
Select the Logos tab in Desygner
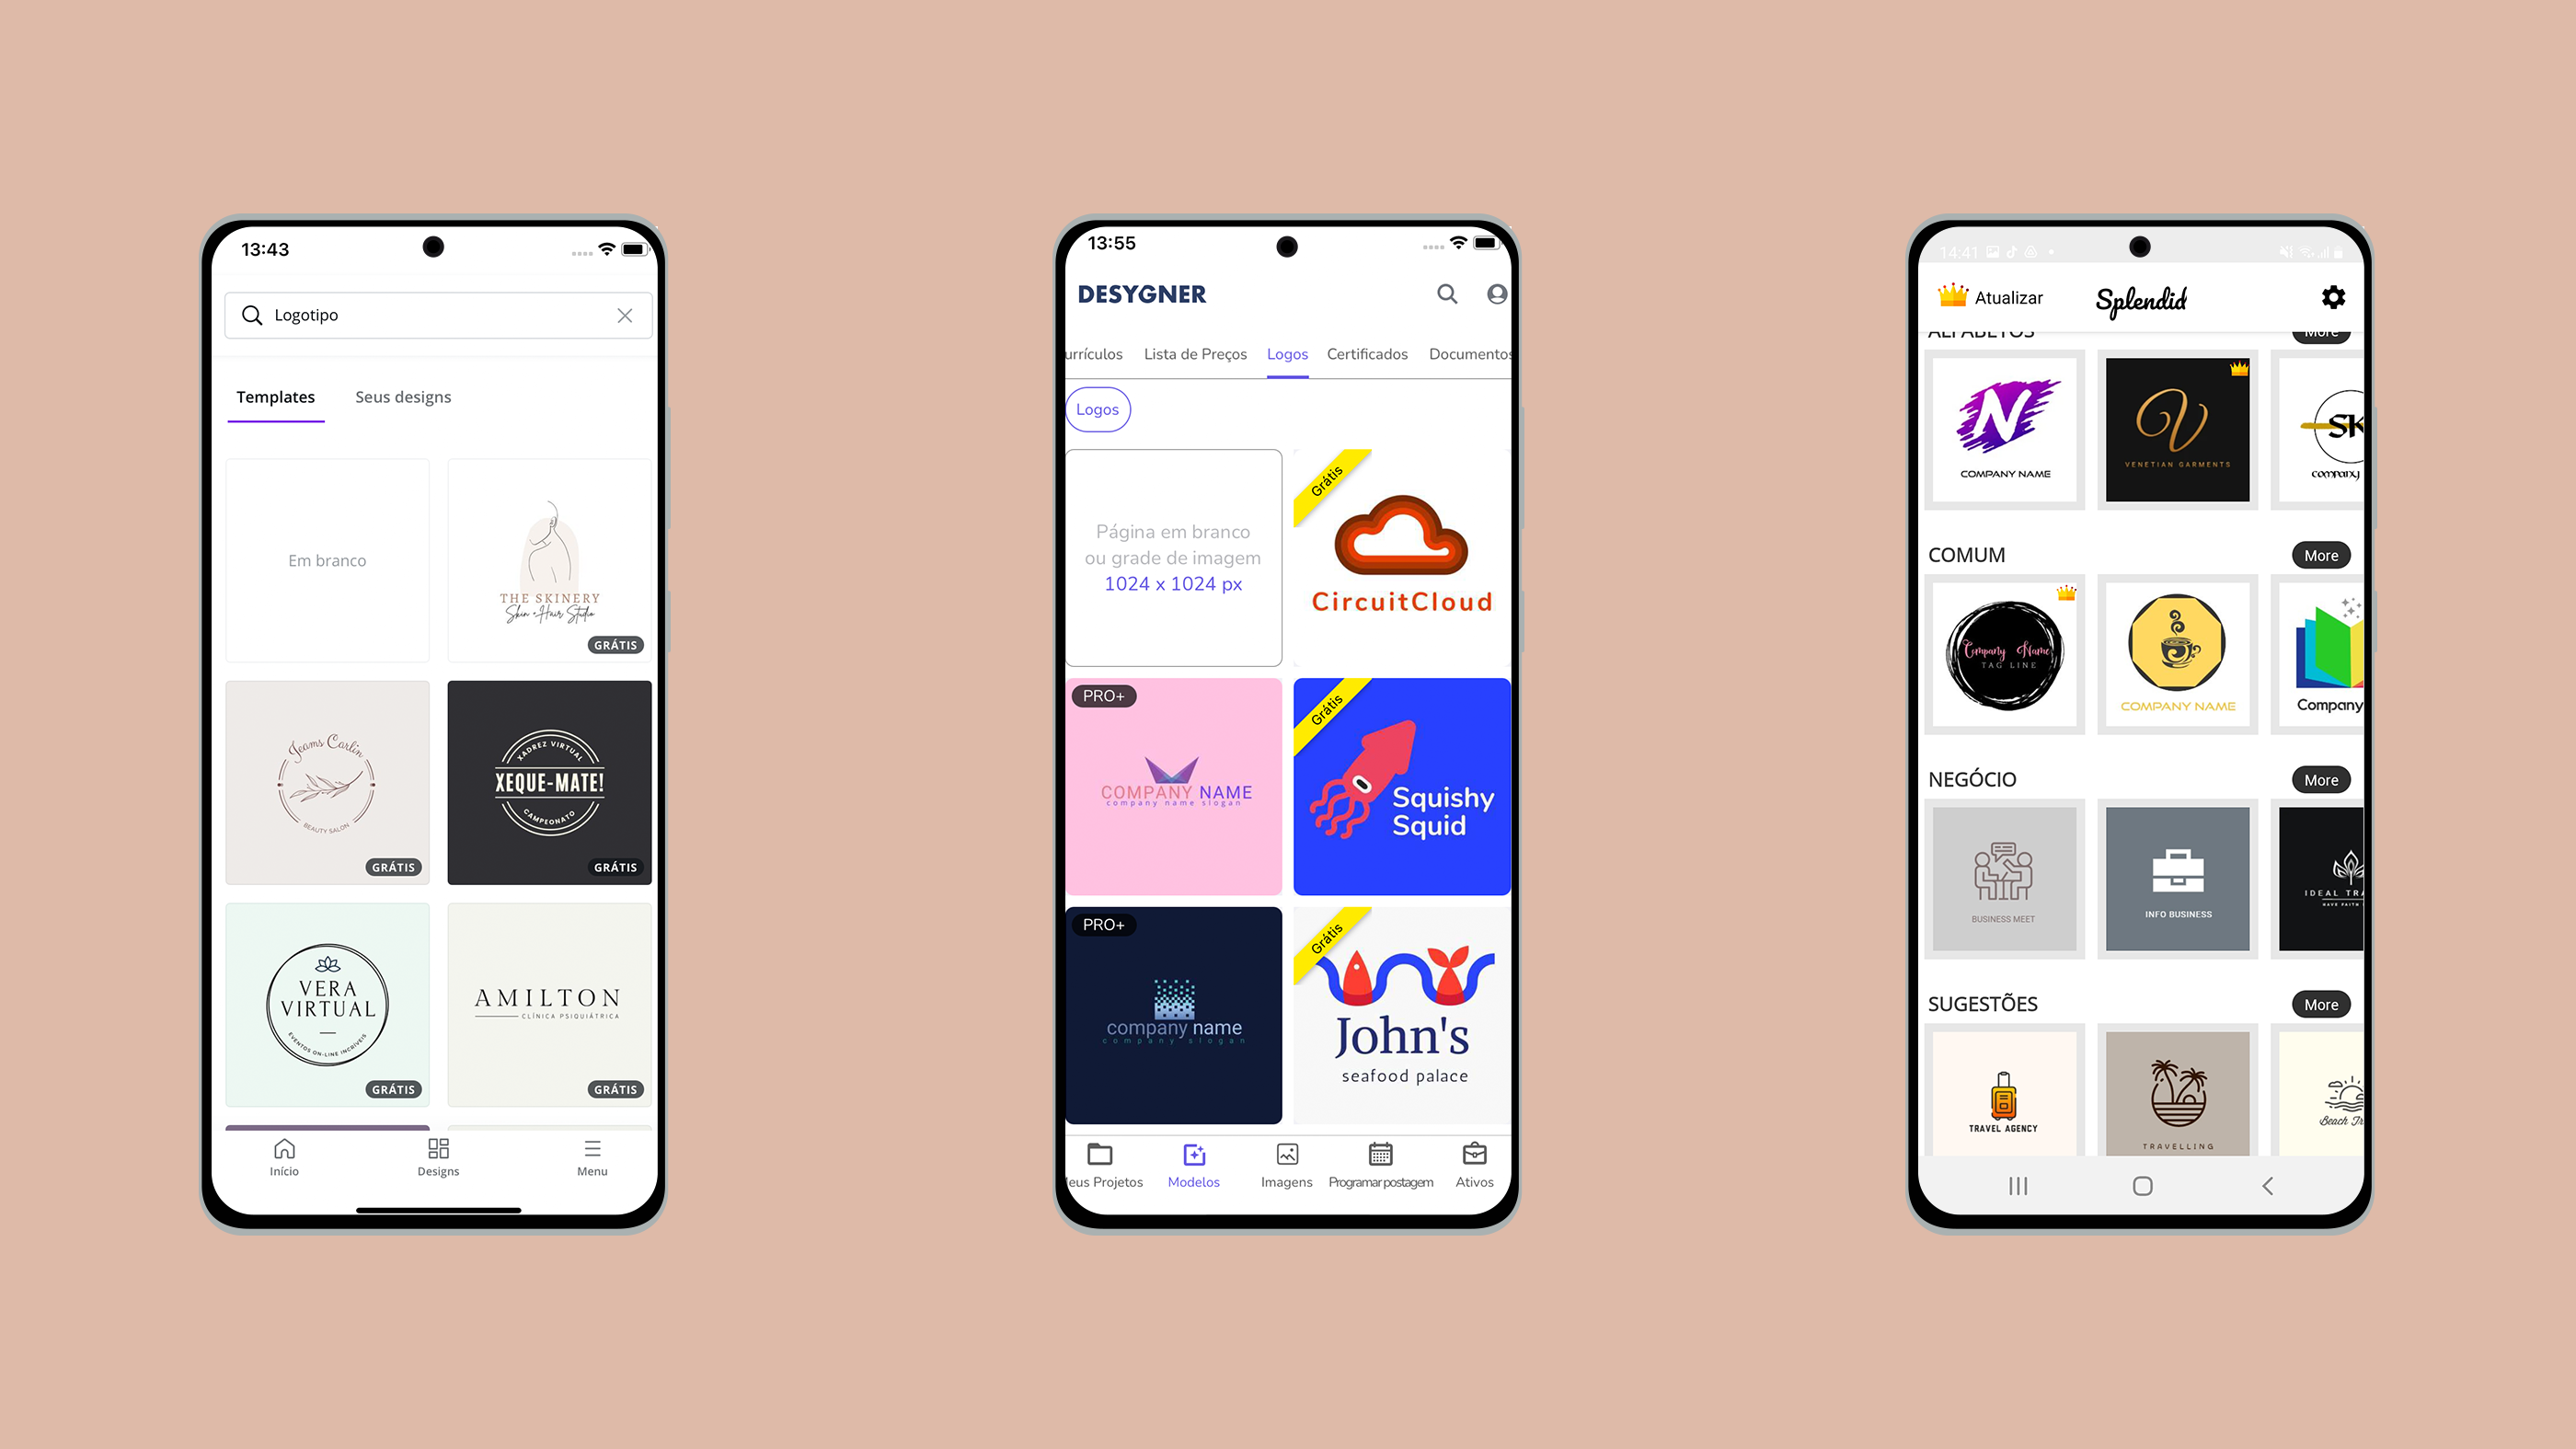point(1288,352)
